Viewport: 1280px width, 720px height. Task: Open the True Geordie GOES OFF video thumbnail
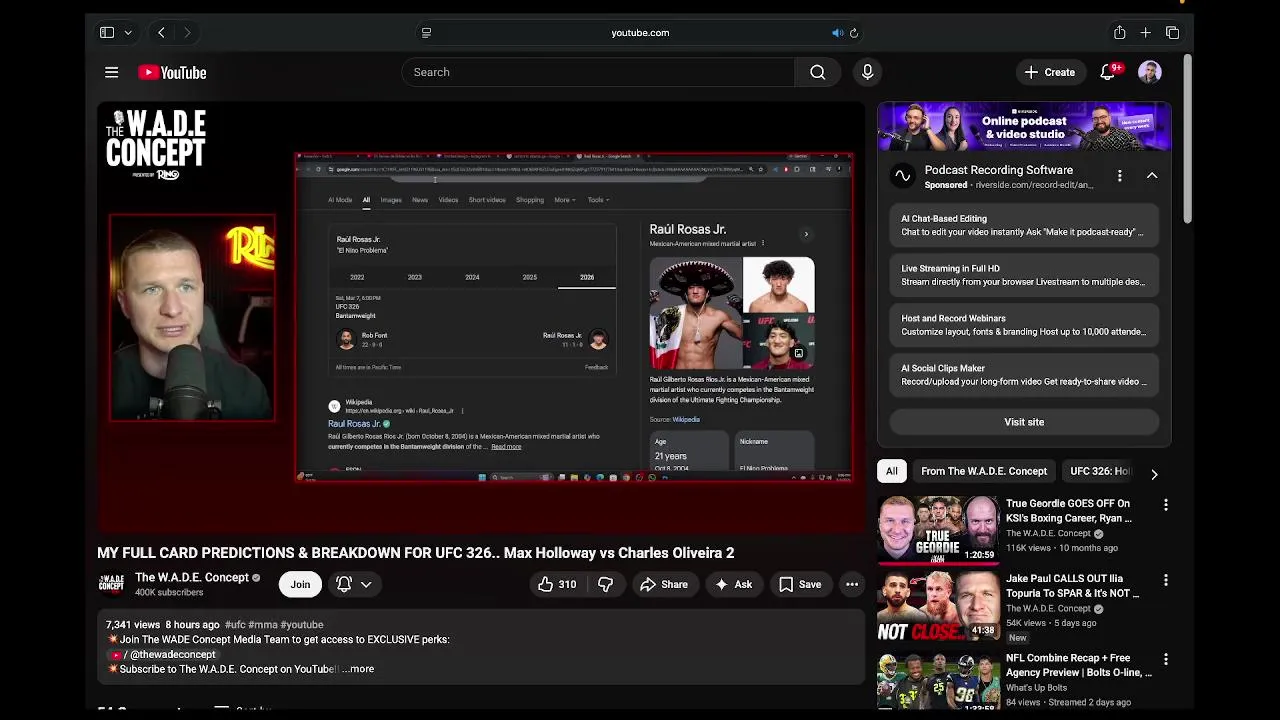pos(938,529)
